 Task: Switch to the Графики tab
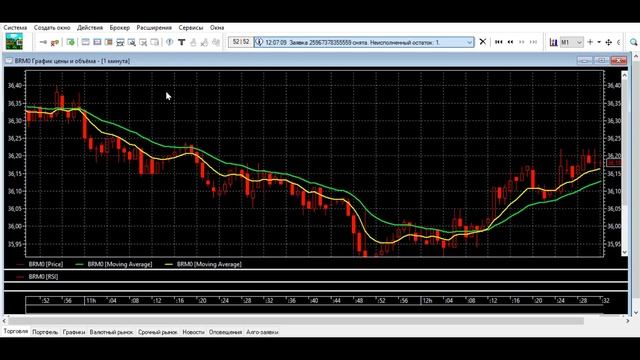(x=74, y=332)
